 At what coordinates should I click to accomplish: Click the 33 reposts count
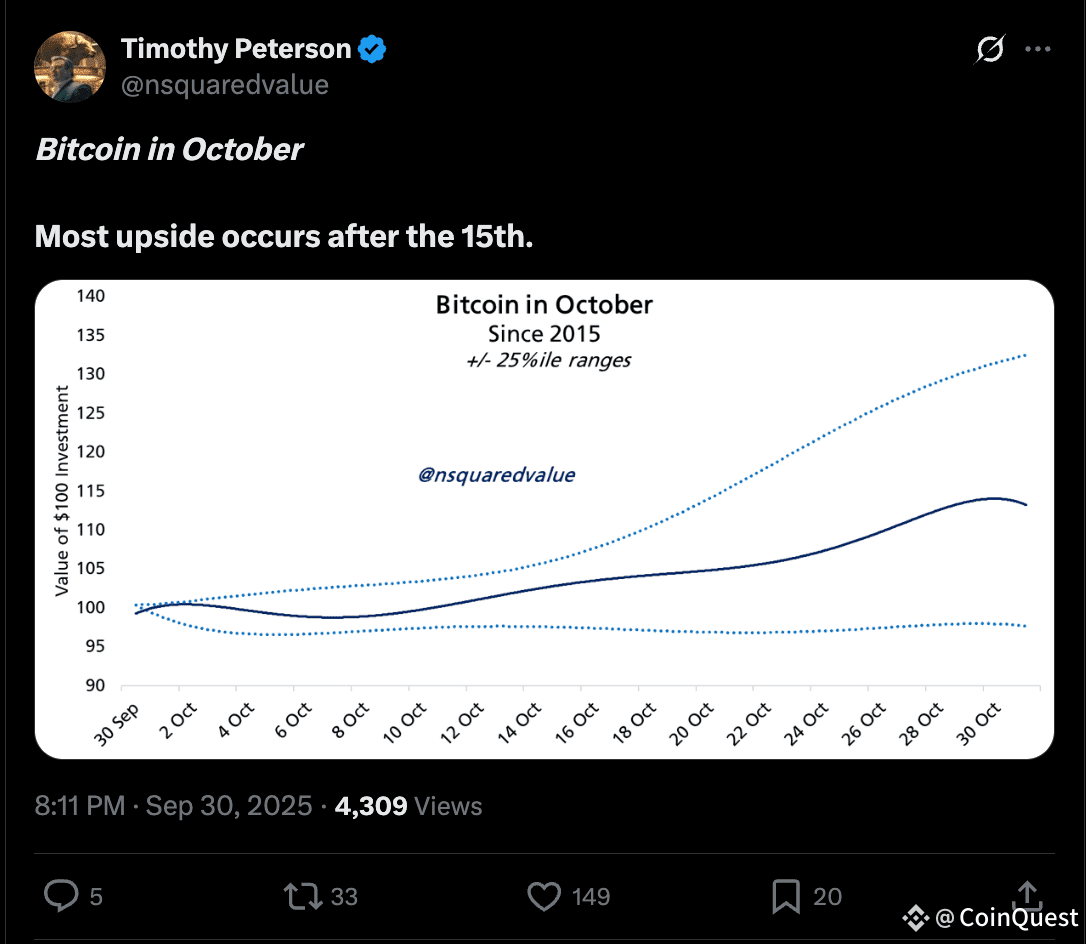pos(344,897)
